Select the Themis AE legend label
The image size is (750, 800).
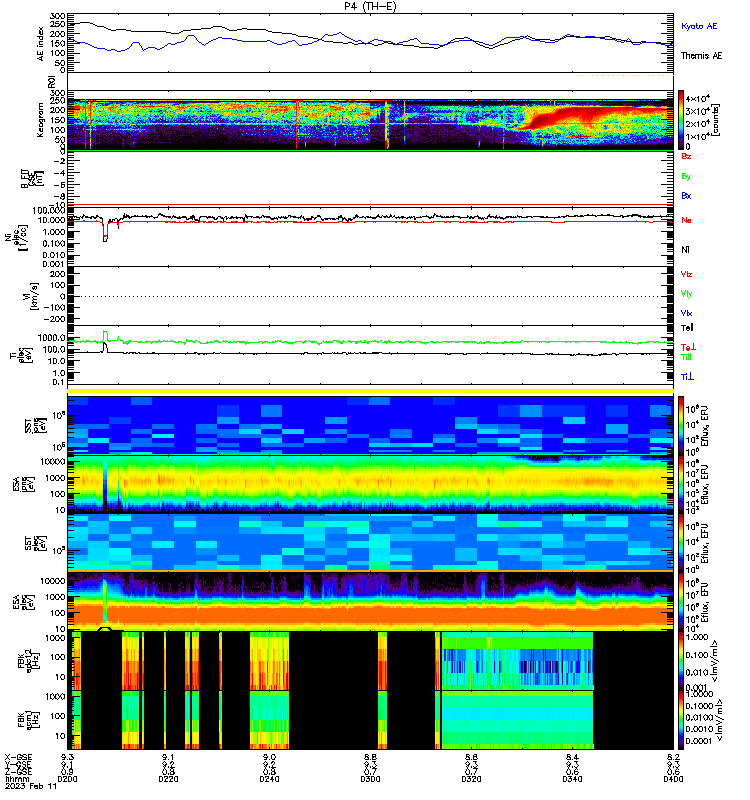pos(701,56)
